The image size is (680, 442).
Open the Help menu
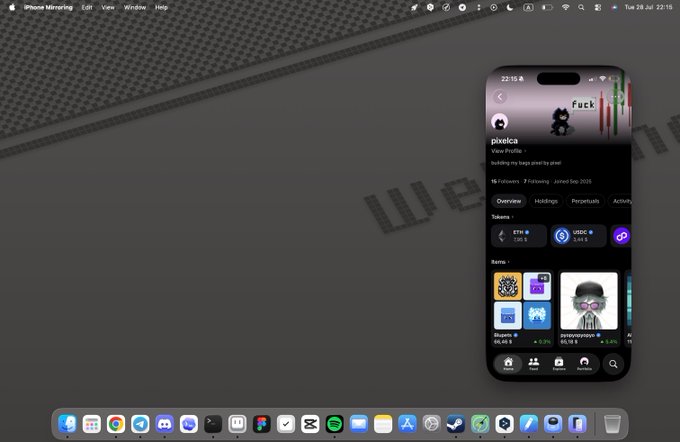161,7
